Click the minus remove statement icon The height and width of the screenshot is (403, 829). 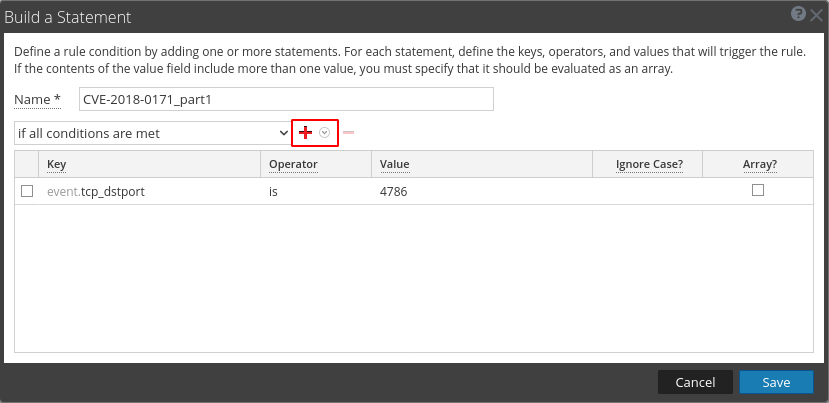point(348,133)
